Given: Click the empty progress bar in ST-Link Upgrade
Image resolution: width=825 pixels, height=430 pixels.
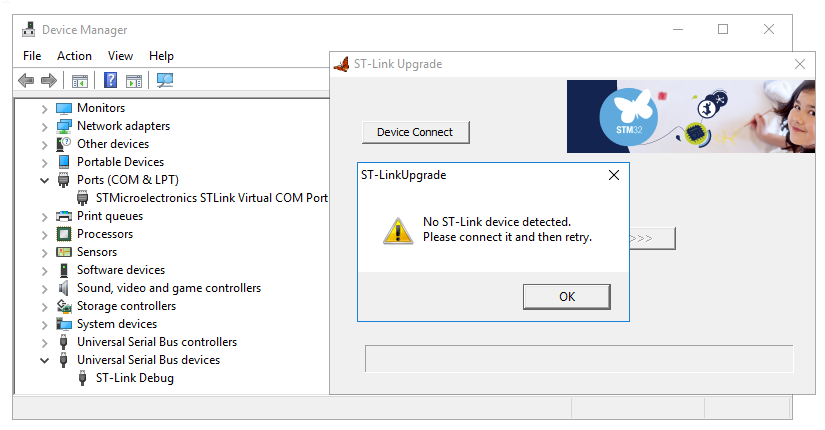Looking at the screenshot, I should point(578,359).
